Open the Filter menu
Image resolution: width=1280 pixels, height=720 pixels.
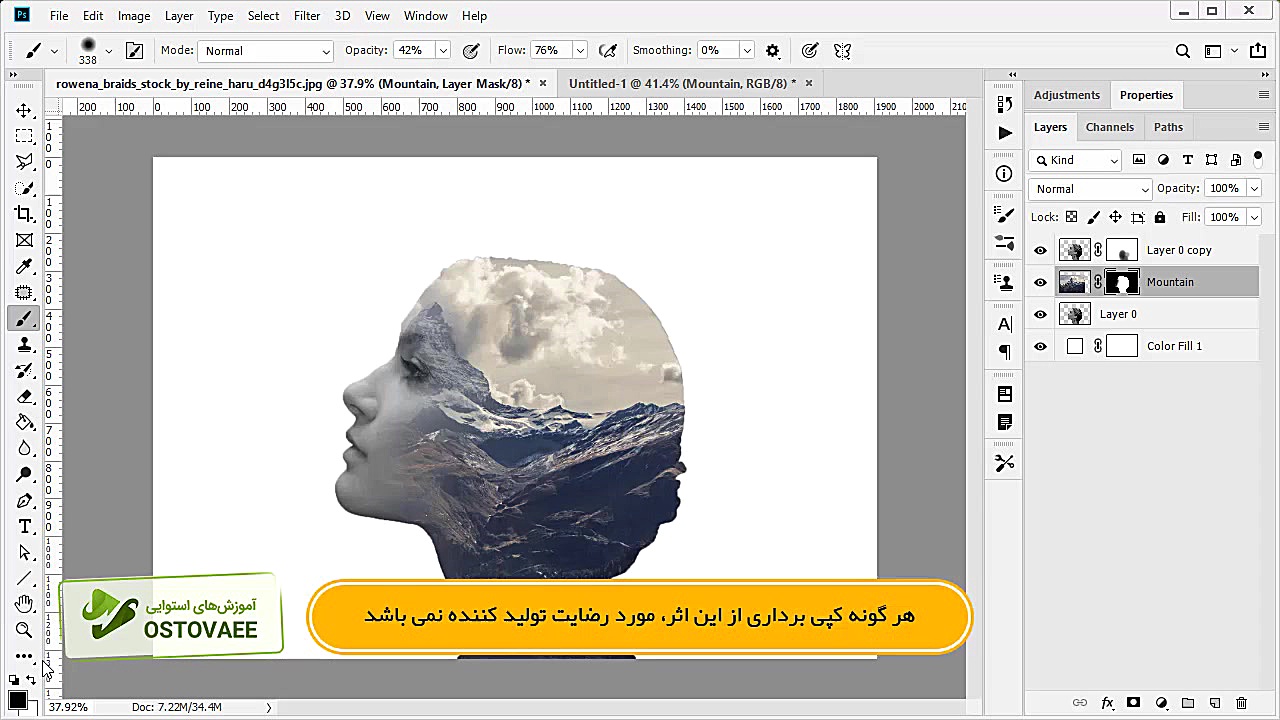click(x=307, y=15)
